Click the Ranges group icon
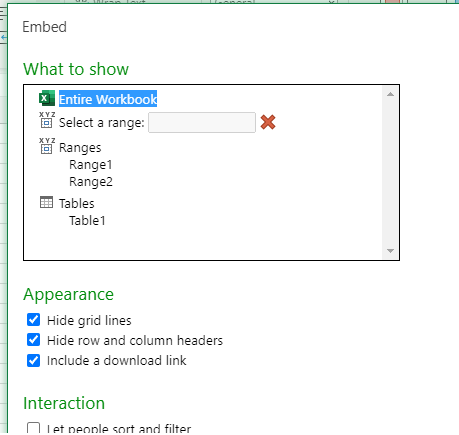Screen dimensions: 459x435 (47, 146)
